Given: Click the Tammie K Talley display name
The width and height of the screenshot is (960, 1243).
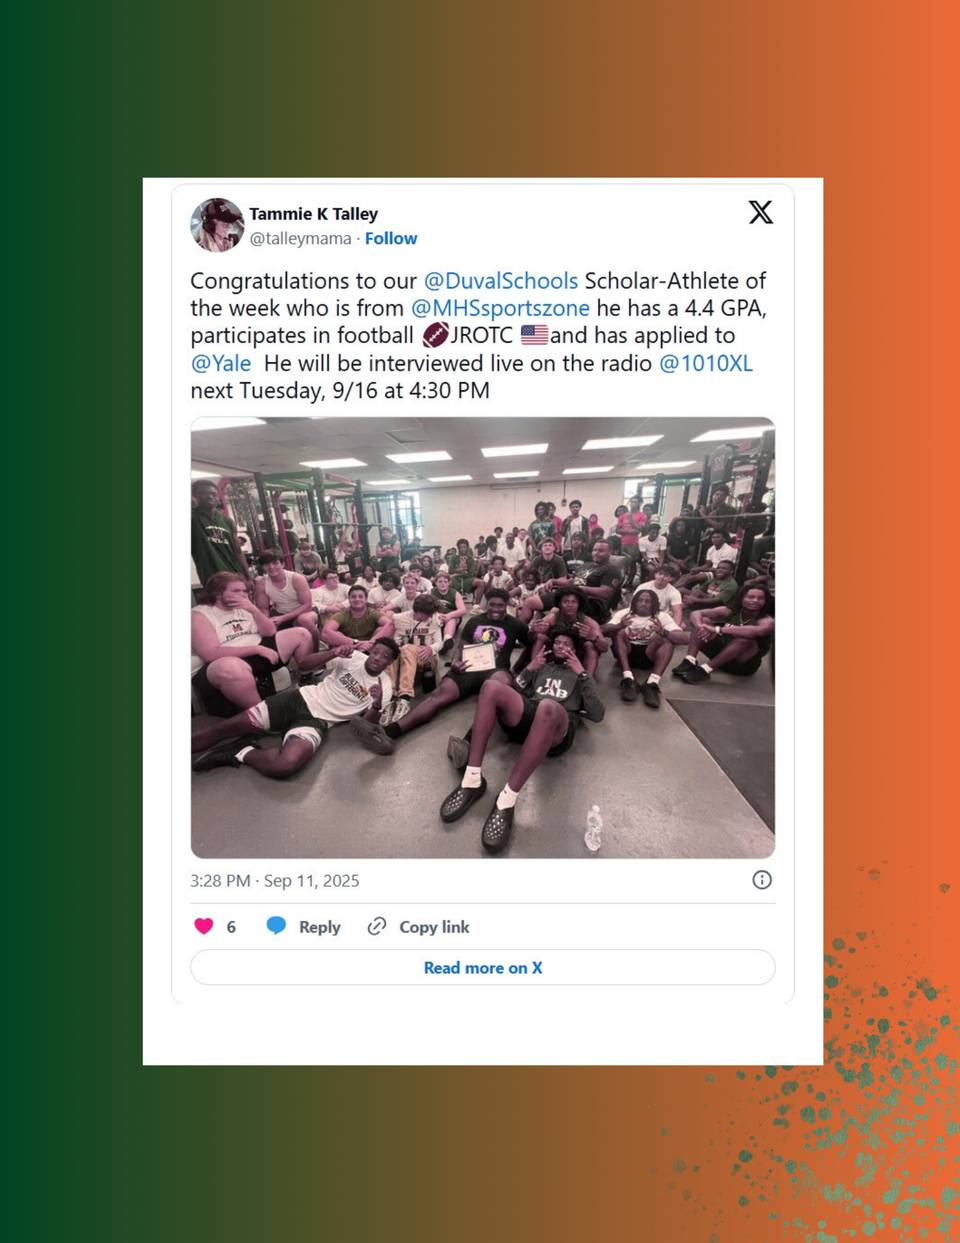Looking at the screenshot, I should pyautogui.click(x=313, y=214).
